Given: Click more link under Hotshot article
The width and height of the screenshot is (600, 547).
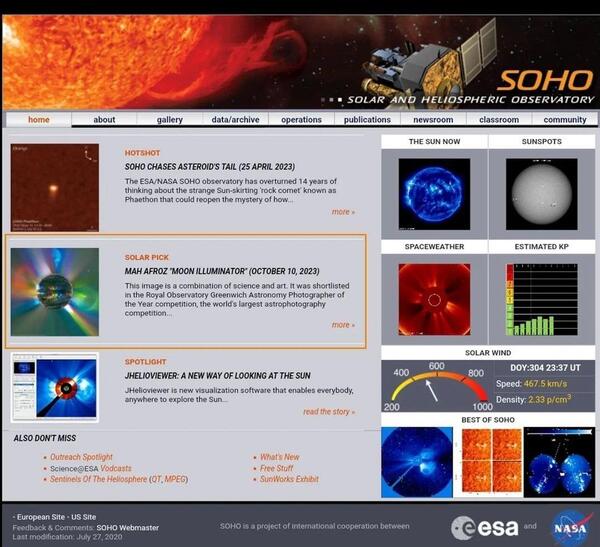Looking at the screenshot, I should pyautogui.click(x=343, y=212).
